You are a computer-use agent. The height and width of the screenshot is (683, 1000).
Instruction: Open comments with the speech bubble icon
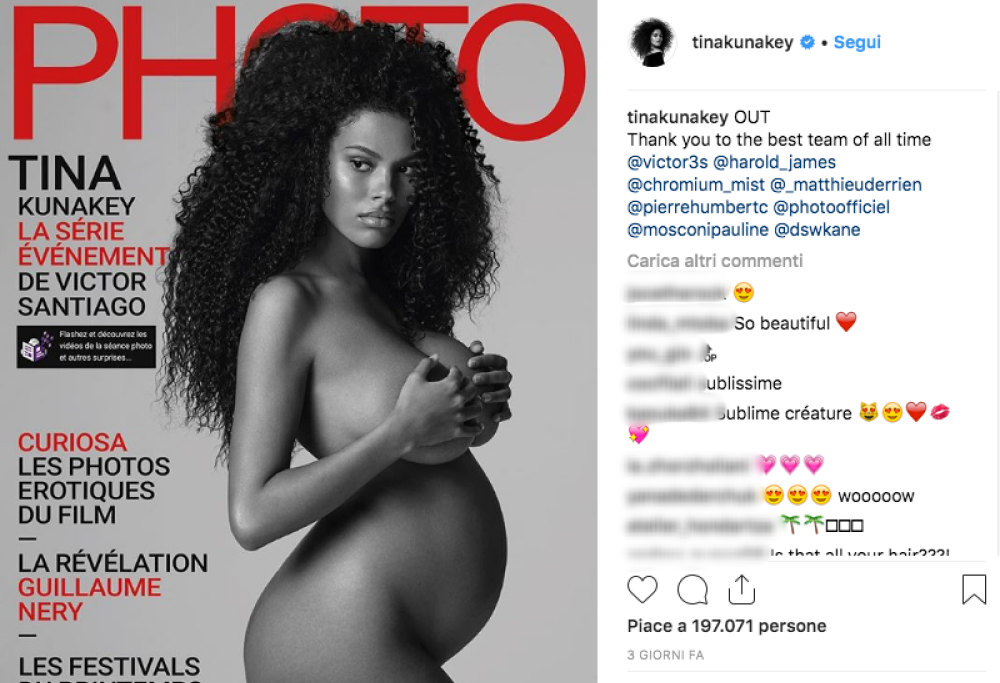[693, 589]
